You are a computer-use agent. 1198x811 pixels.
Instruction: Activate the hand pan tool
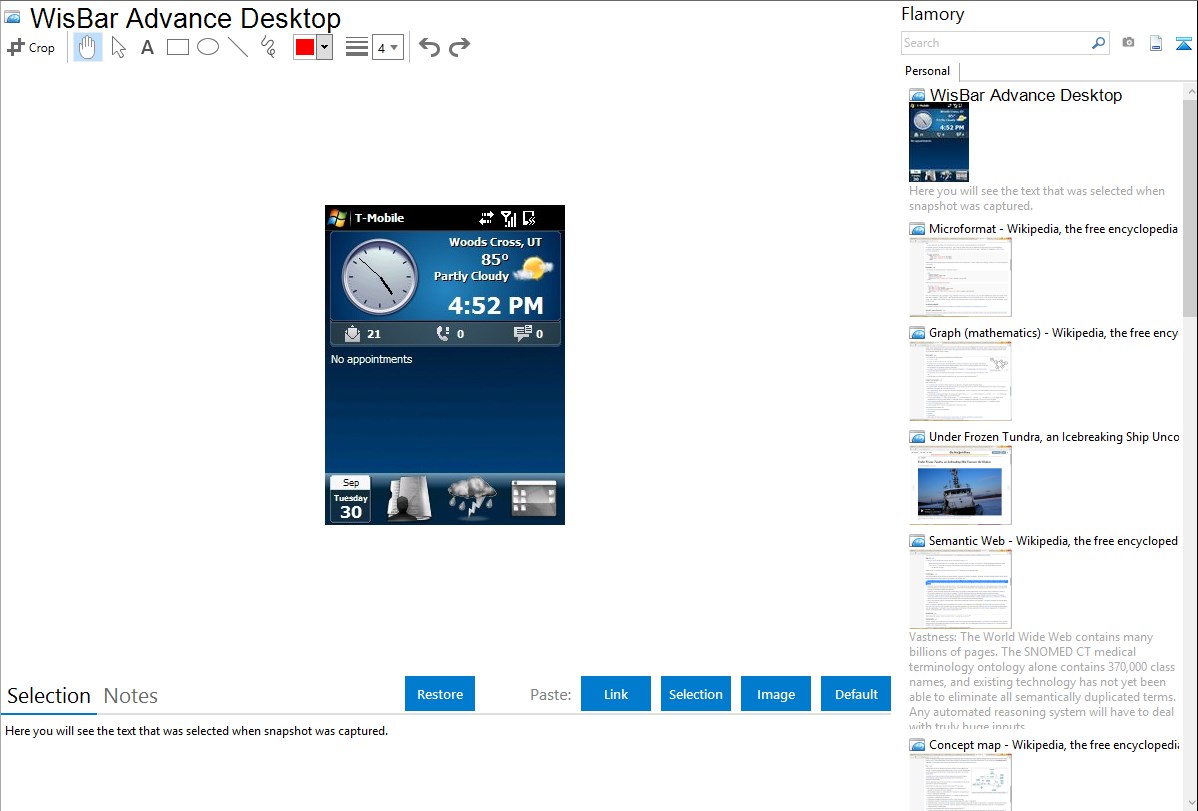(x=87, y=47)
